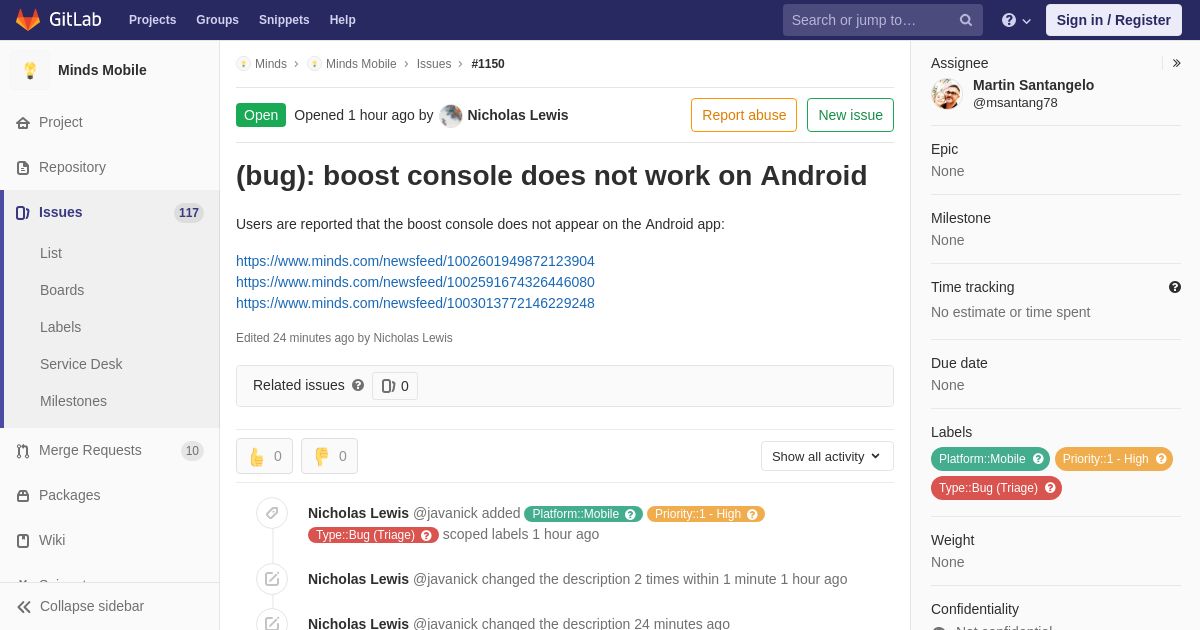Click the thumbs up reaction

(265, 456)
